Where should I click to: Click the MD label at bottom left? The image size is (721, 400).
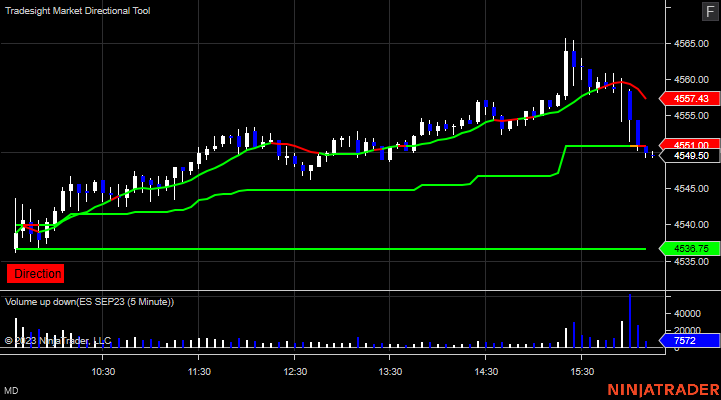11,391
